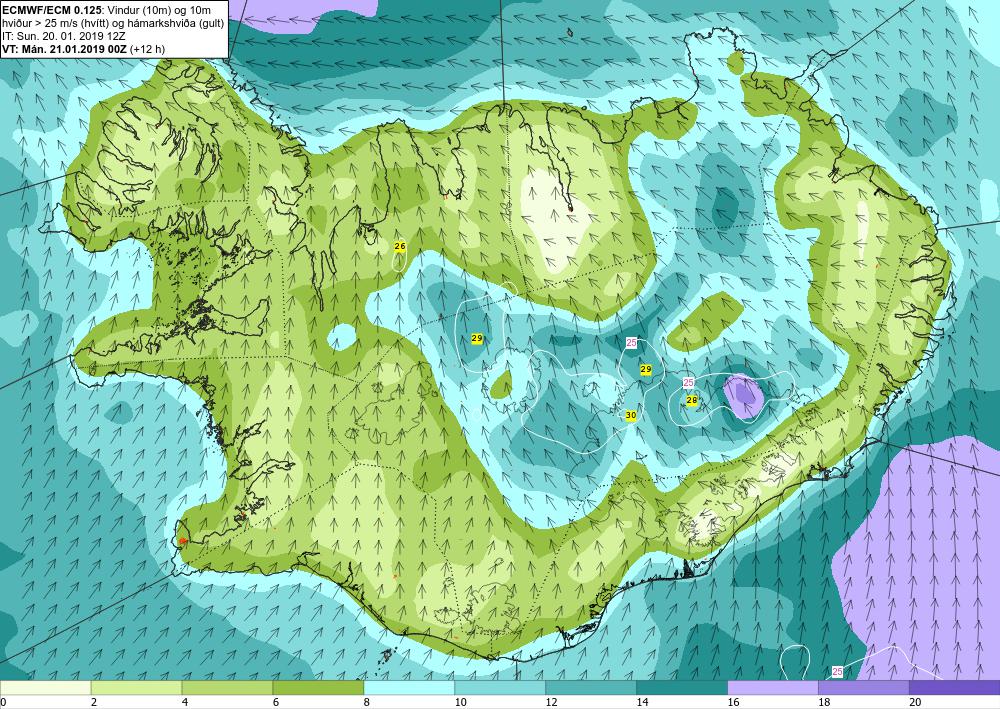Click the legend value 10

(460, 703)
